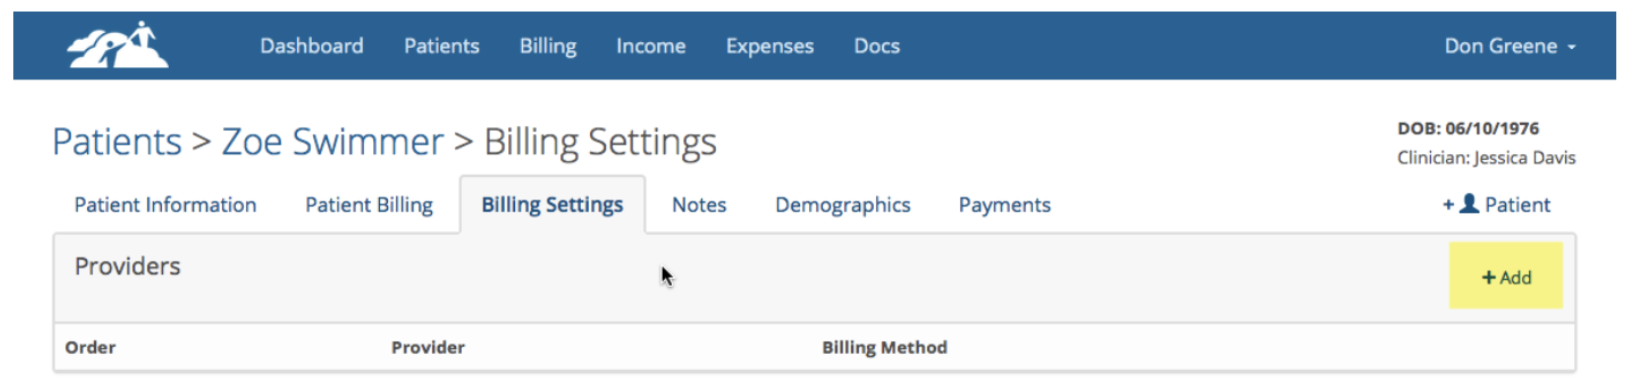The width and height of the screenshot is (1632, 384).
Task: Click the caret arrow next to Don Greene
Action: point(1572,47)
